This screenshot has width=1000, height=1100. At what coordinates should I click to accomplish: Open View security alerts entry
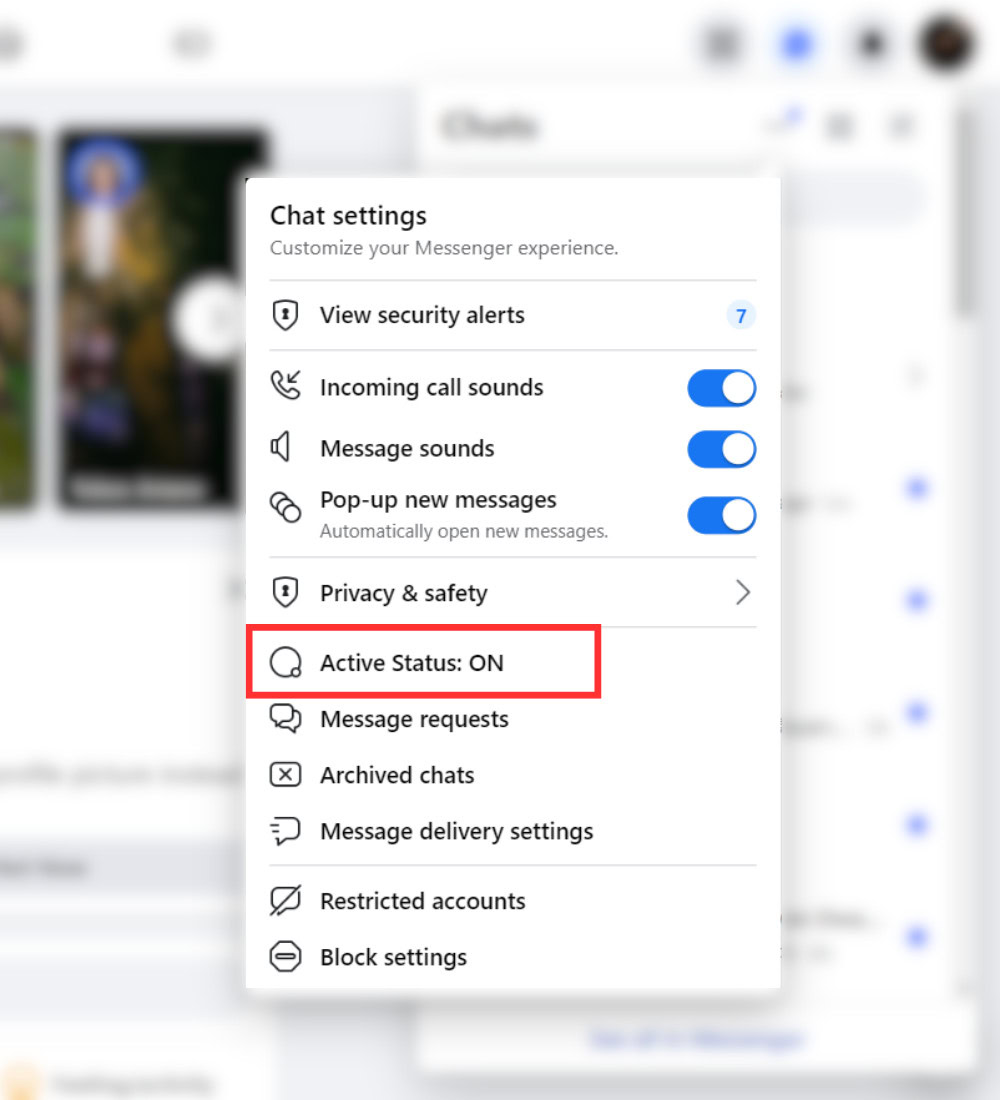(513, 315)
